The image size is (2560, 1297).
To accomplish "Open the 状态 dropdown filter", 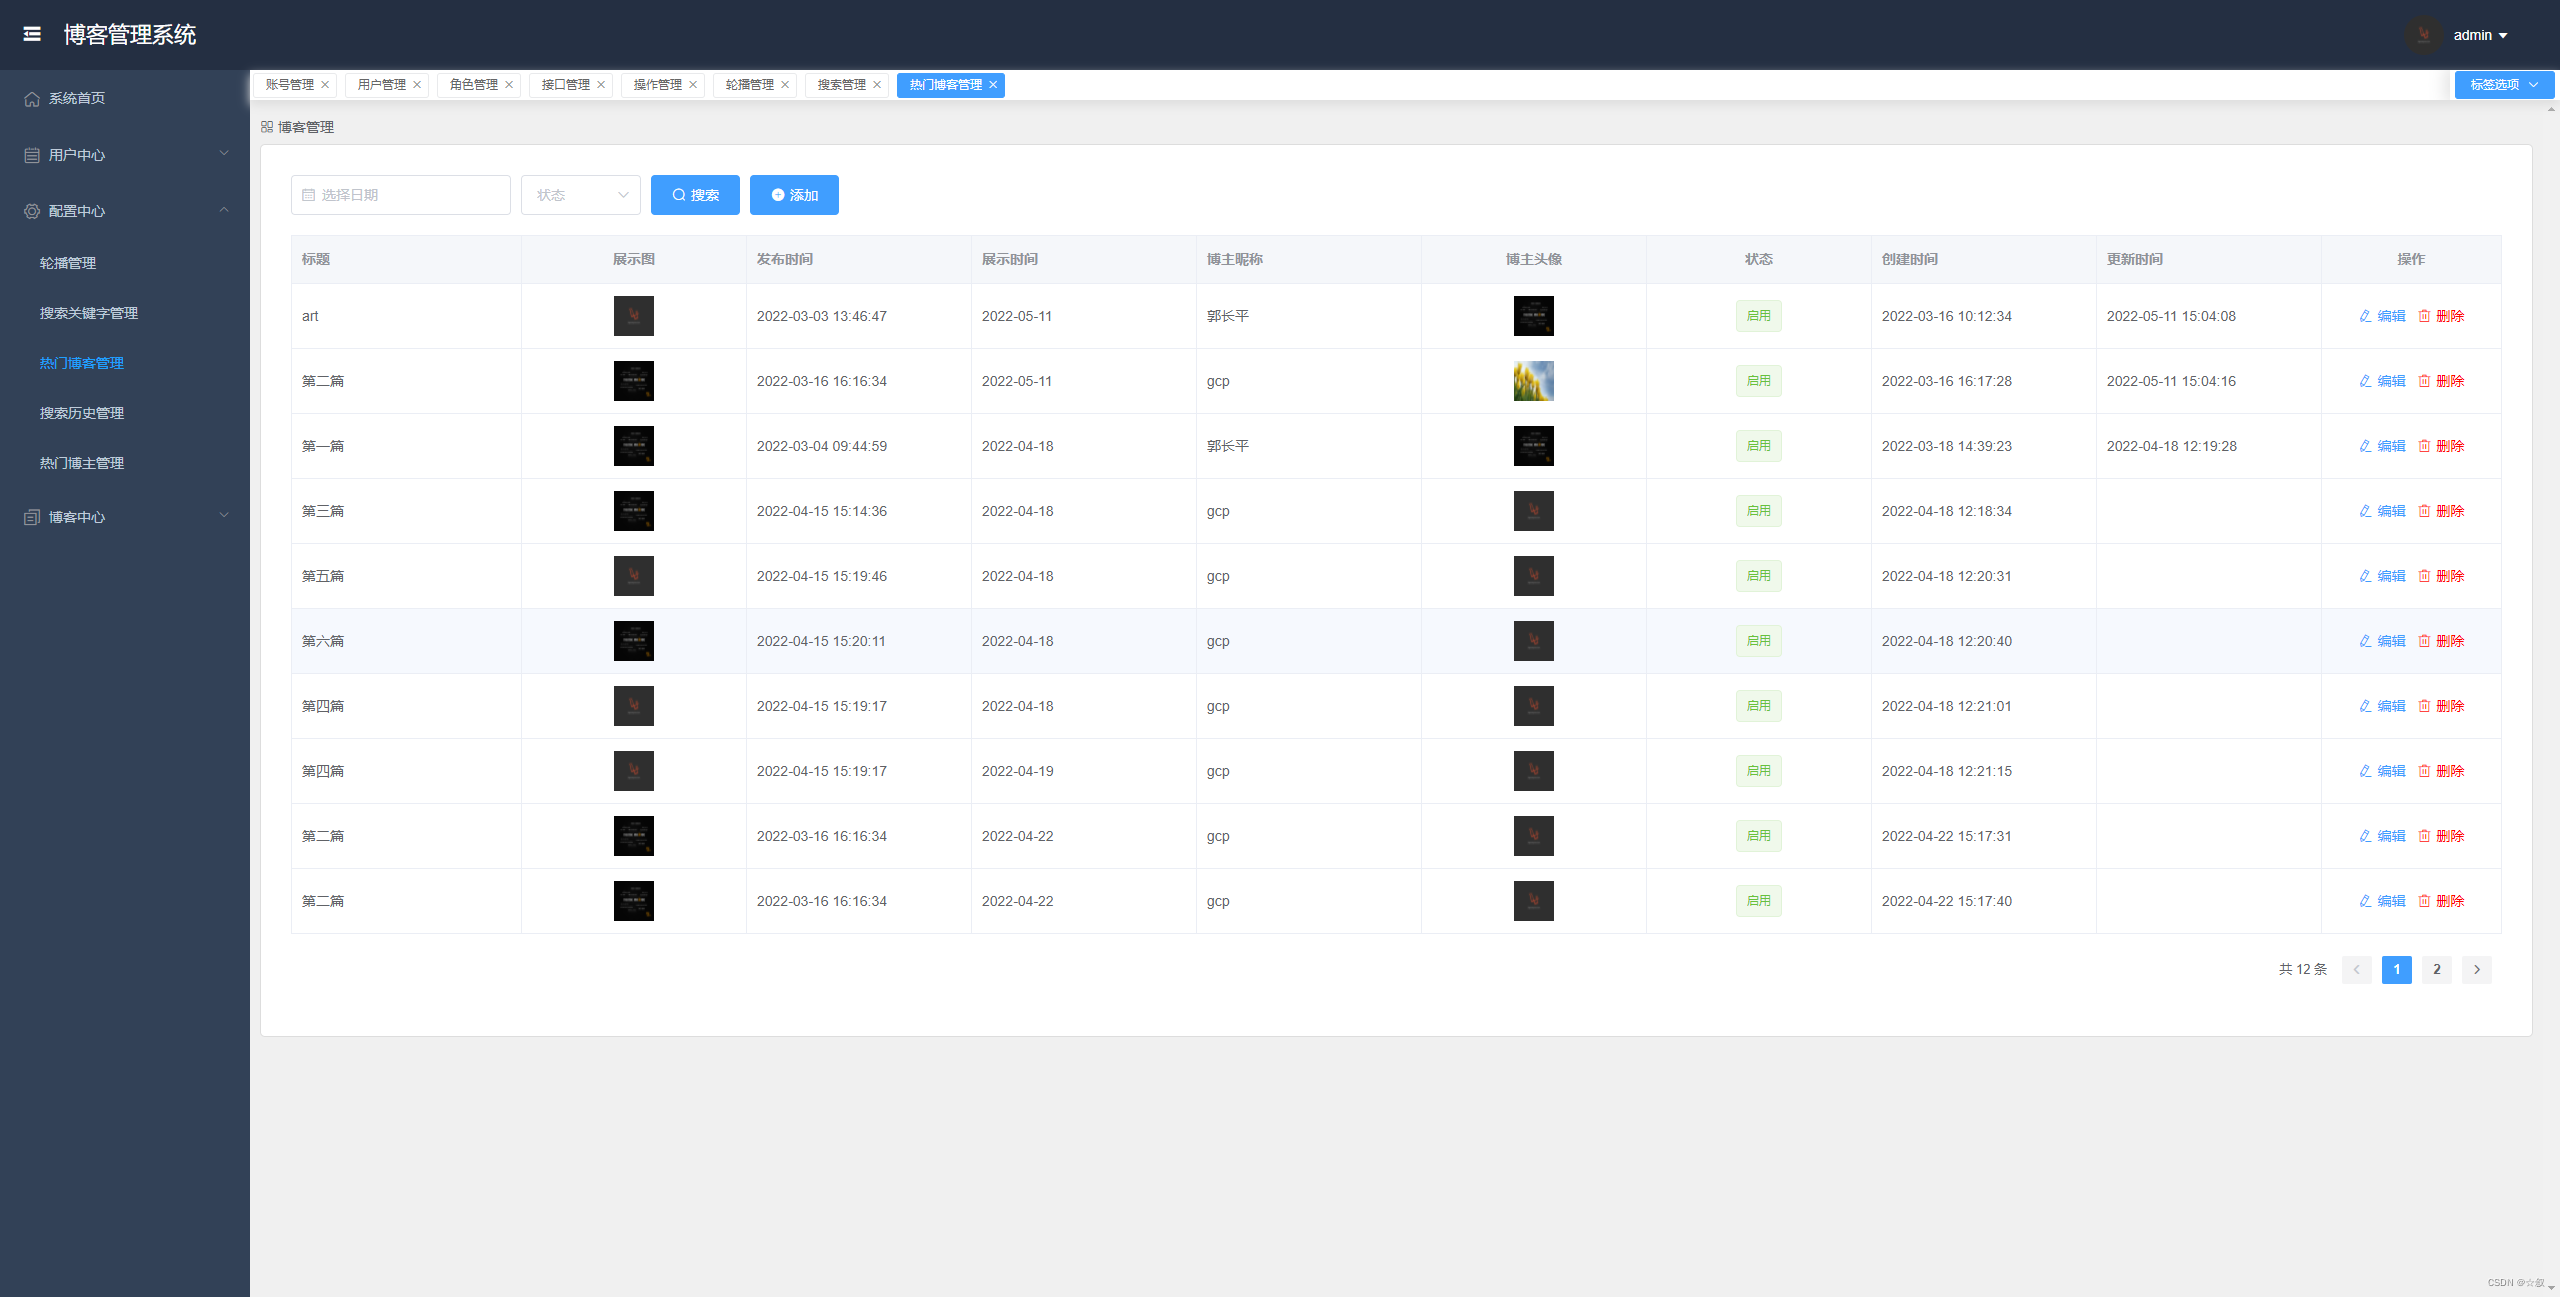I will [580, 195].
